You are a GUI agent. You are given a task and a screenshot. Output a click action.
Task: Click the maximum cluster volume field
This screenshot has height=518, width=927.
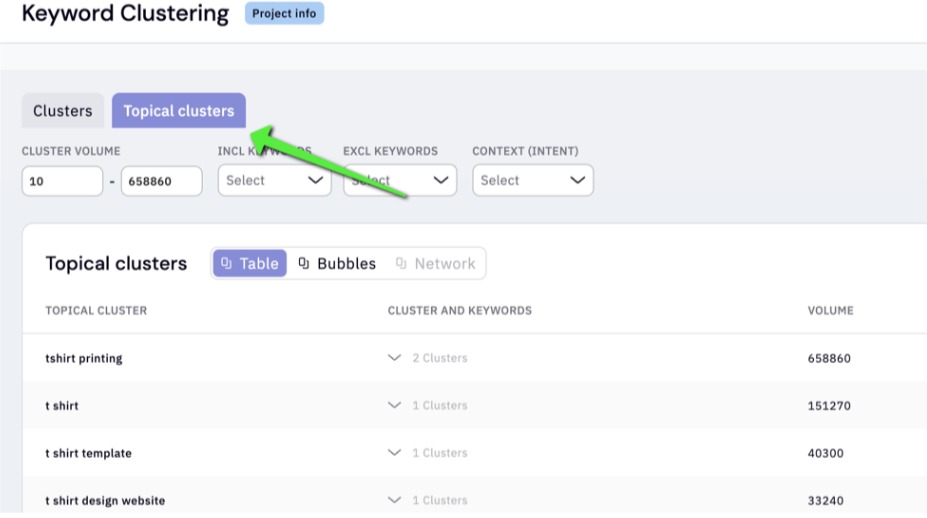161,181
